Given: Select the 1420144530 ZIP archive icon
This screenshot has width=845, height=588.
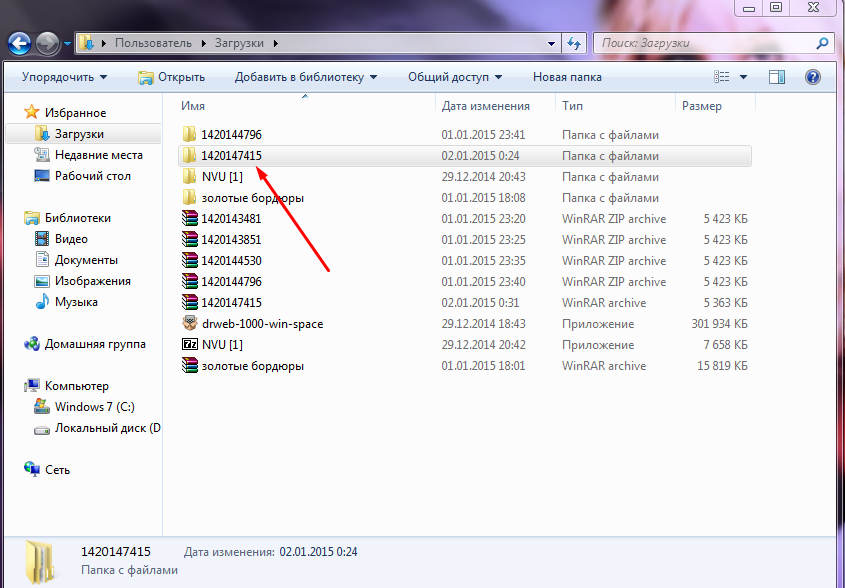Looking at the screenshot, I should (x=190, y=260).
